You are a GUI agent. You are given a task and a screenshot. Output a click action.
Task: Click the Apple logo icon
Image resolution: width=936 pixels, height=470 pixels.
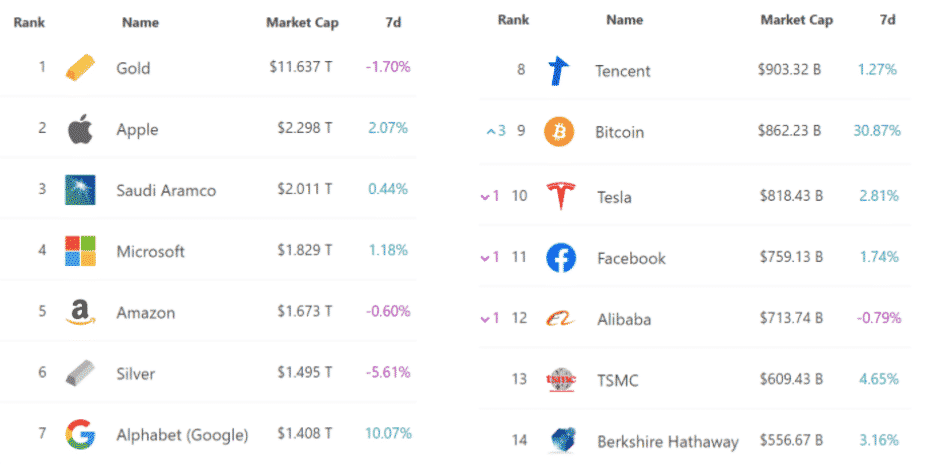[80, 129]
